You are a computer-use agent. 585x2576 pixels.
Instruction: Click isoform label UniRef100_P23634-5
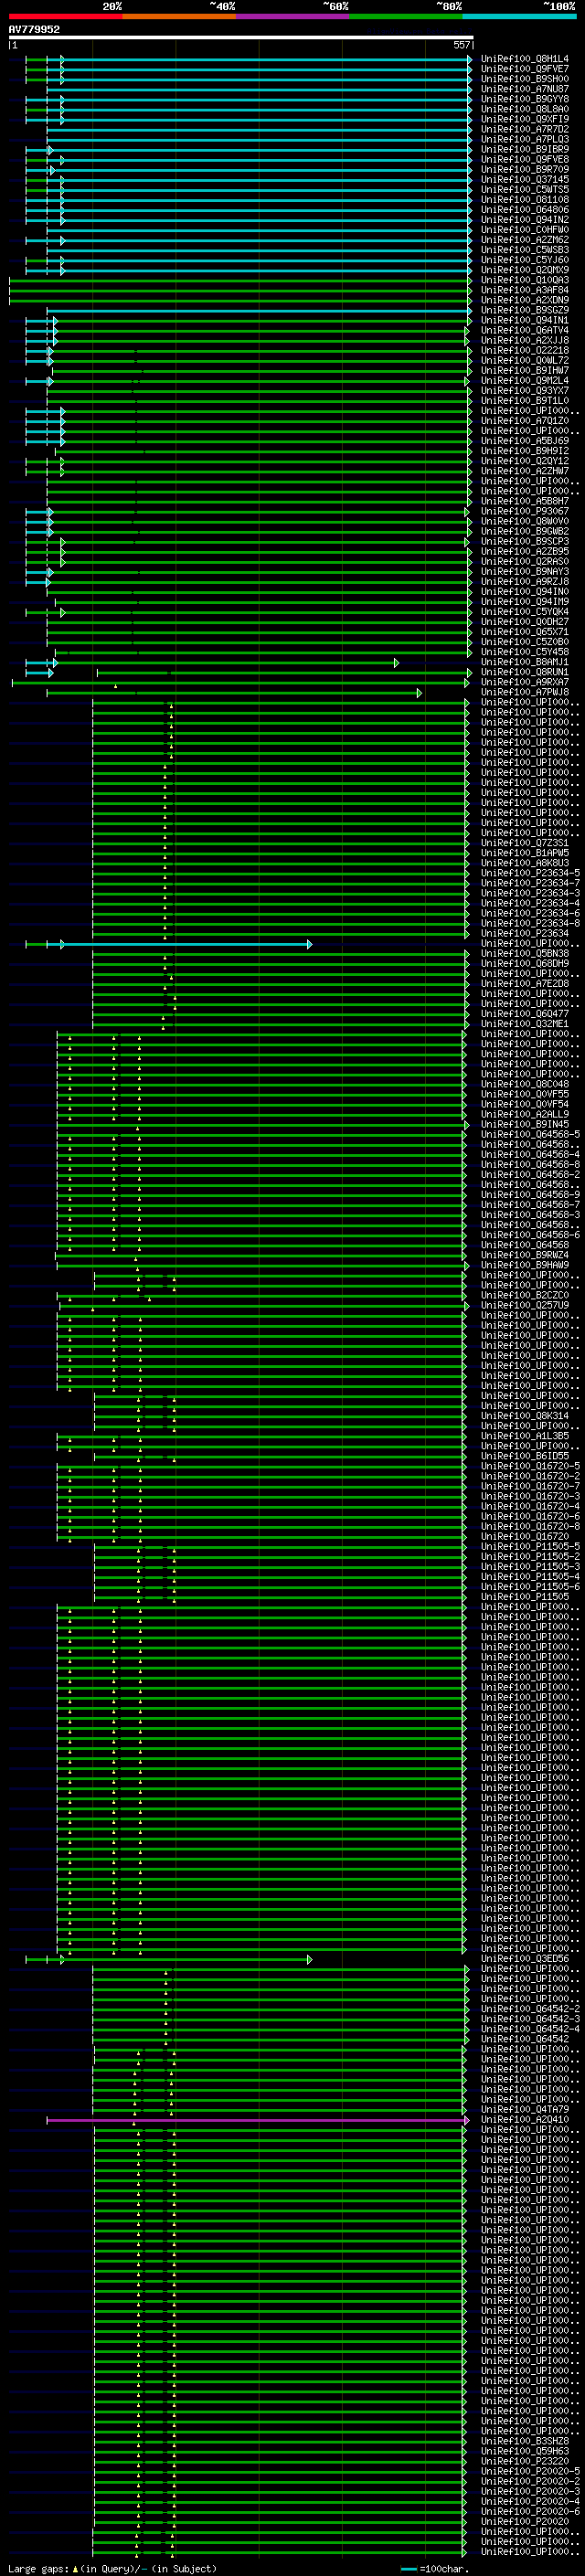tap(530, 873)
